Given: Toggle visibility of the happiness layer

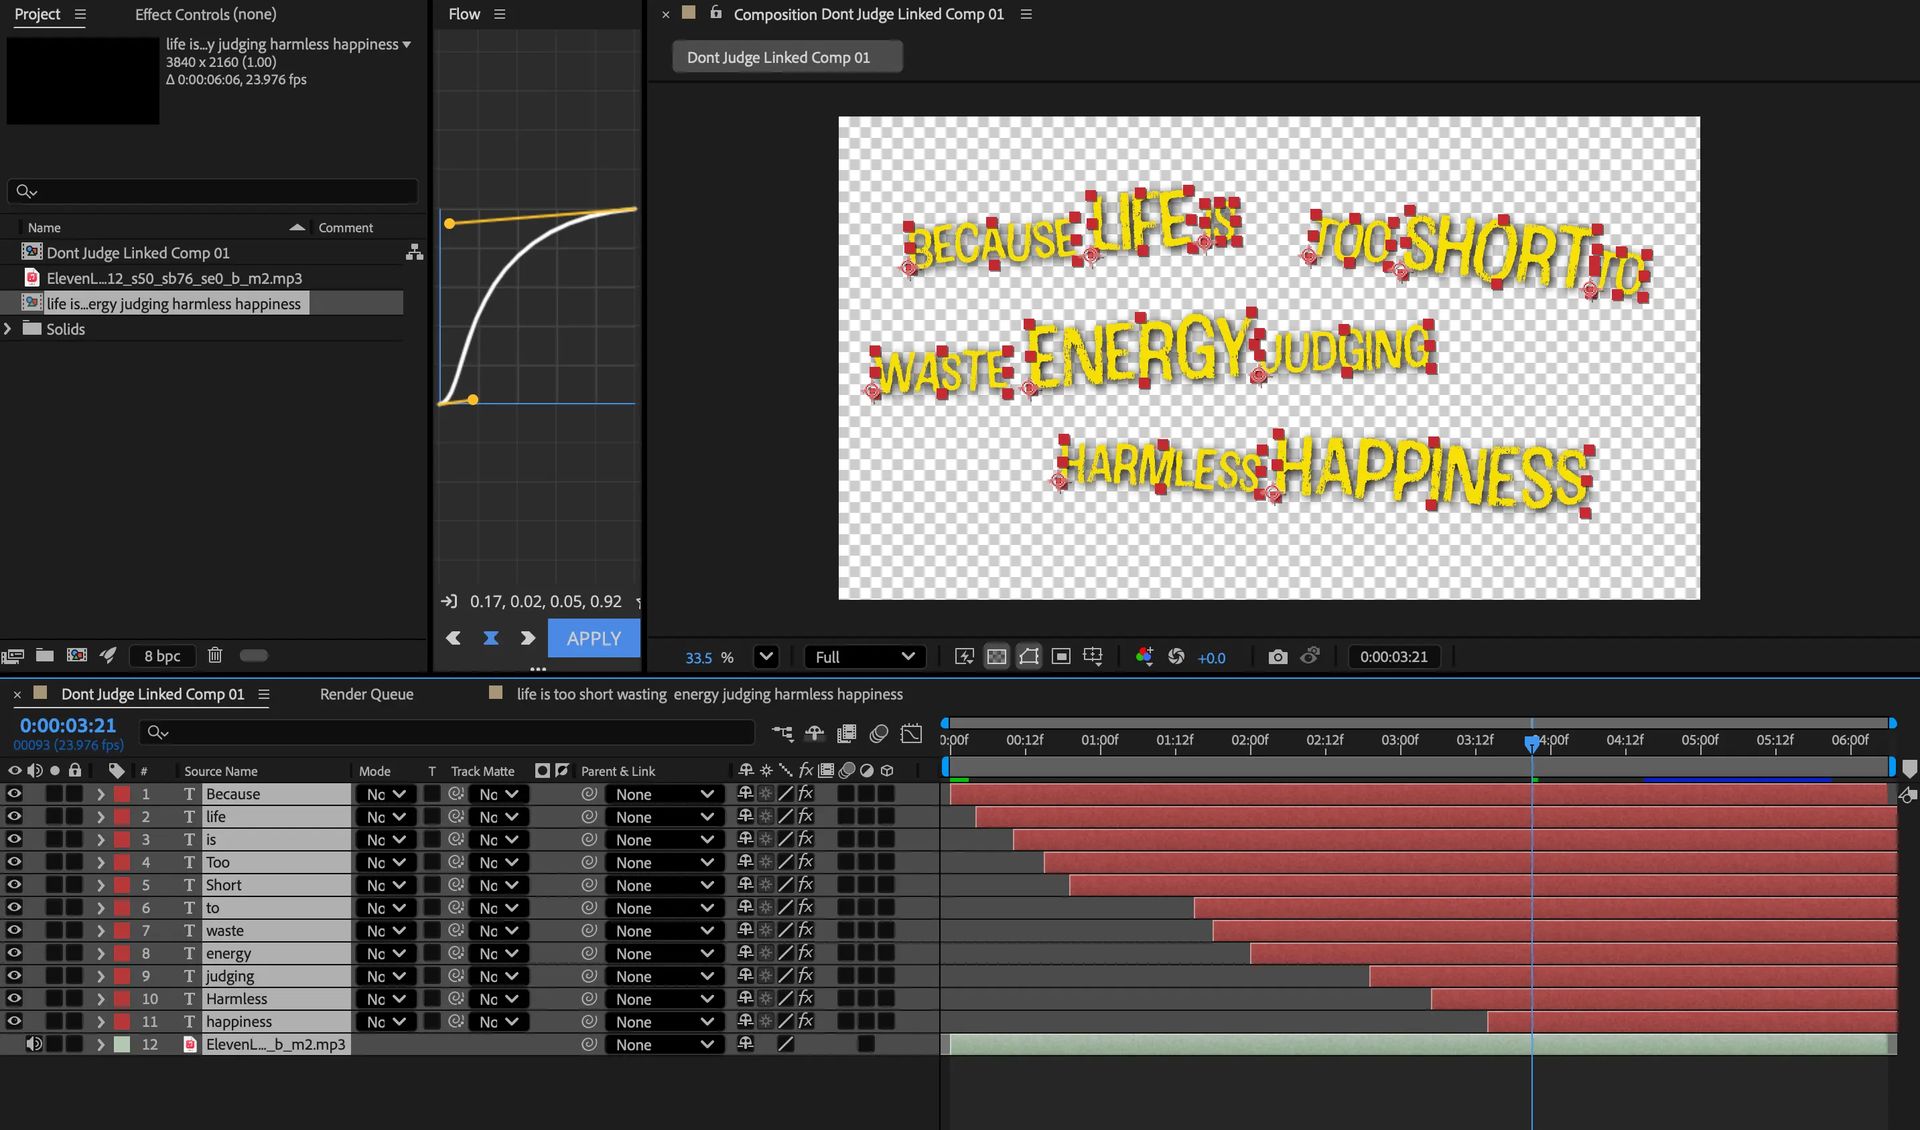Looking at the screenshot, I should pos(14,1022).
